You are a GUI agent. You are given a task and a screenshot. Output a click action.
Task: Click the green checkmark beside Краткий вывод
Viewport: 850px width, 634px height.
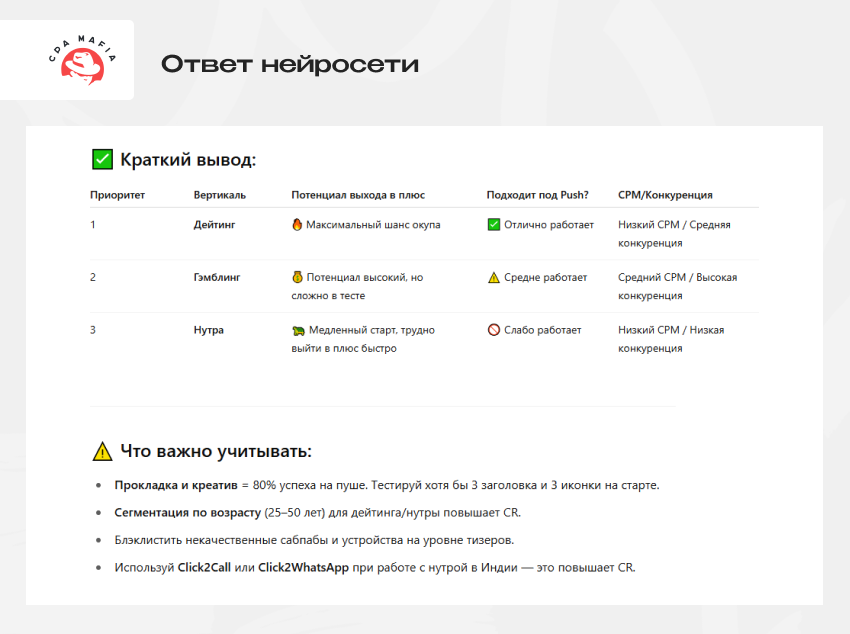tap(102, 159)
